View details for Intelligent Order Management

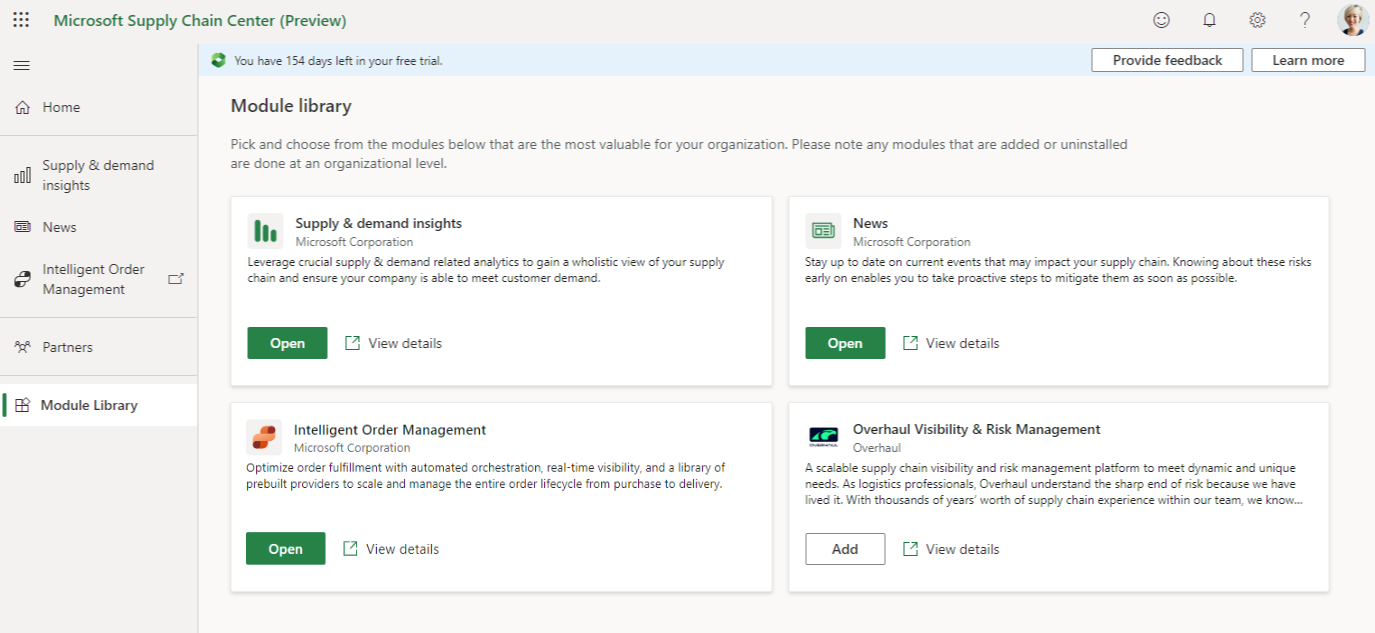pos(391,549)
